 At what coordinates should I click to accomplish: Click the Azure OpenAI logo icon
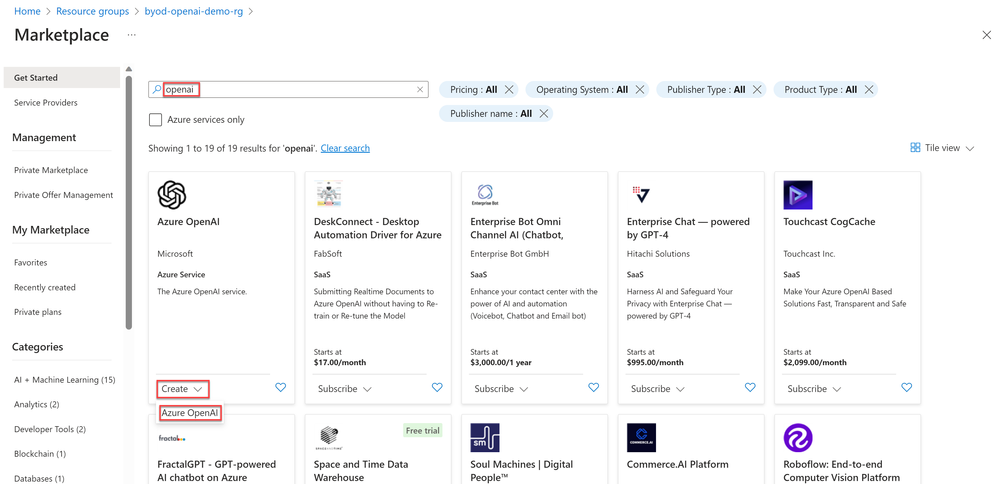(171, 195)
